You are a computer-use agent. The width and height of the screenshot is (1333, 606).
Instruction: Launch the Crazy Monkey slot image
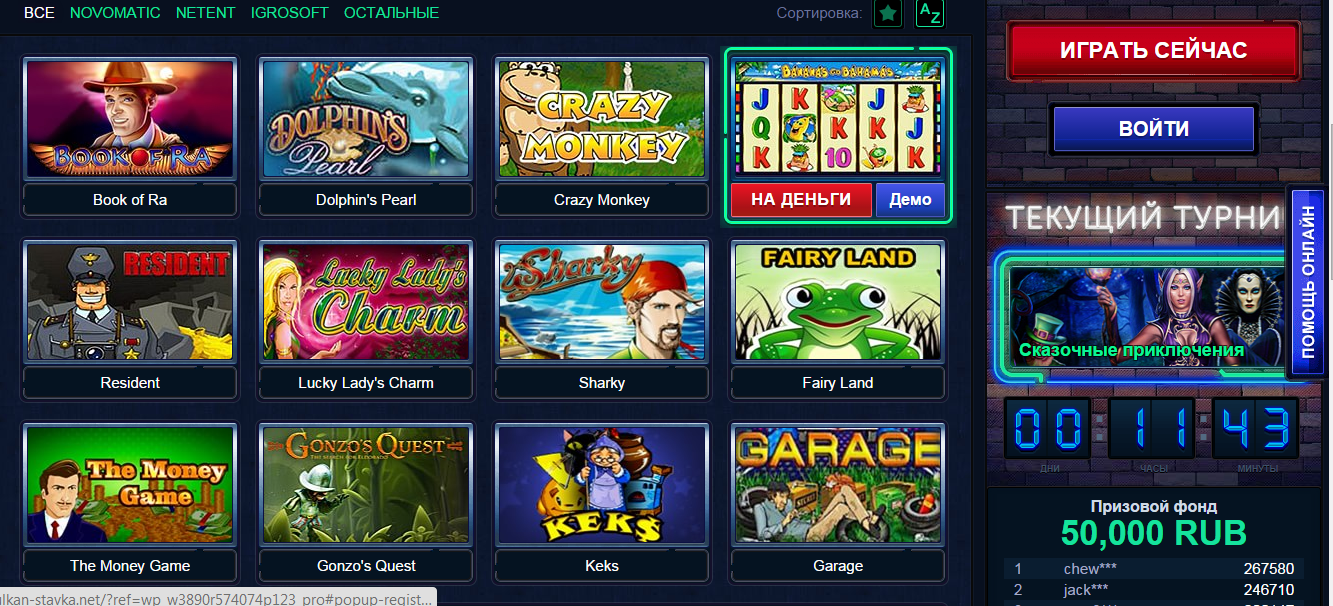click(602, 118)
